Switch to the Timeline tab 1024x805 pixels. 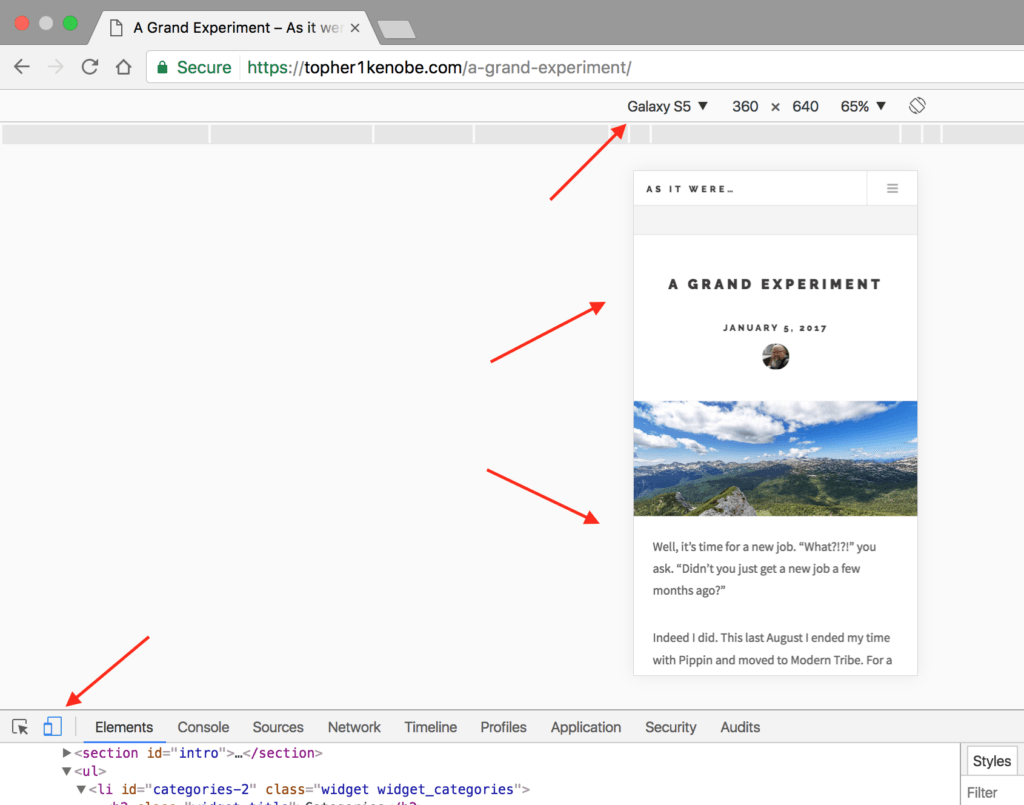coord(430,727)
